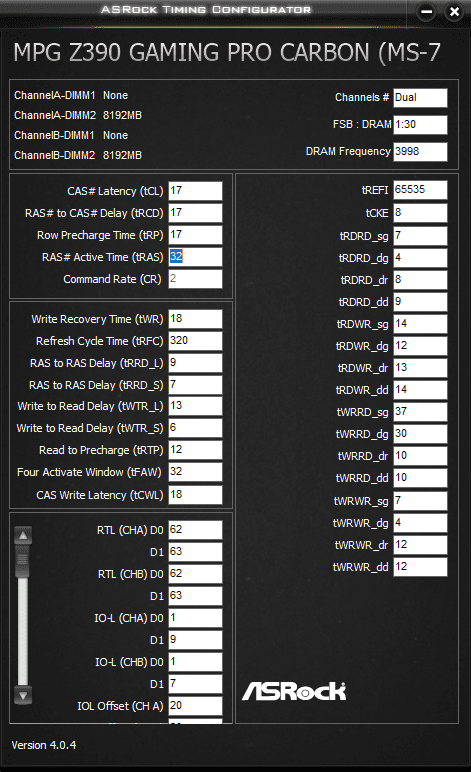
Task: Click the tWRWR_dr value field
Action: click(420, 545)
